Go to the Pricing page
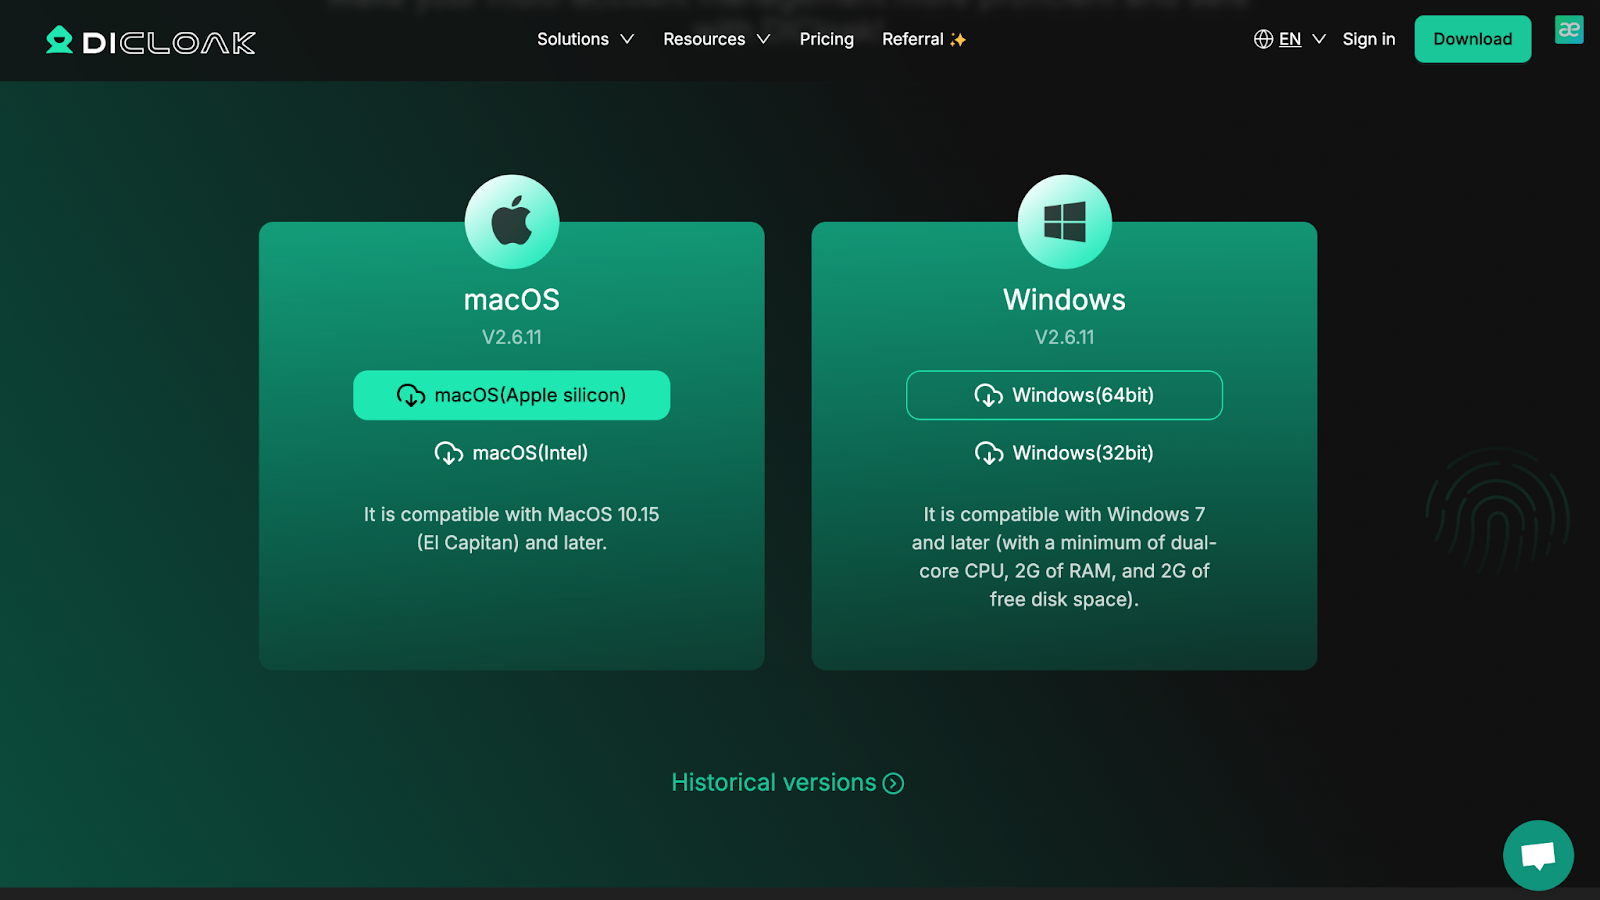 click(x=826, y=39)
